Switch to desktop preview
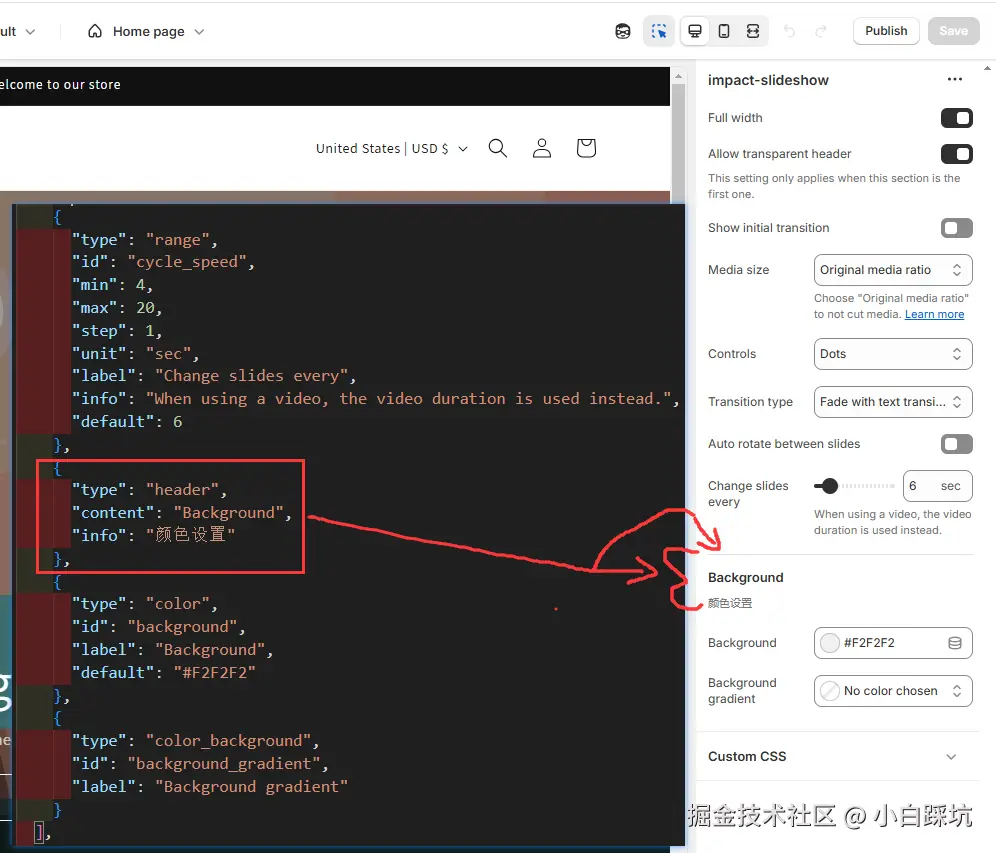The height and width of the screenshot is (853, 996). click(695, 31)
